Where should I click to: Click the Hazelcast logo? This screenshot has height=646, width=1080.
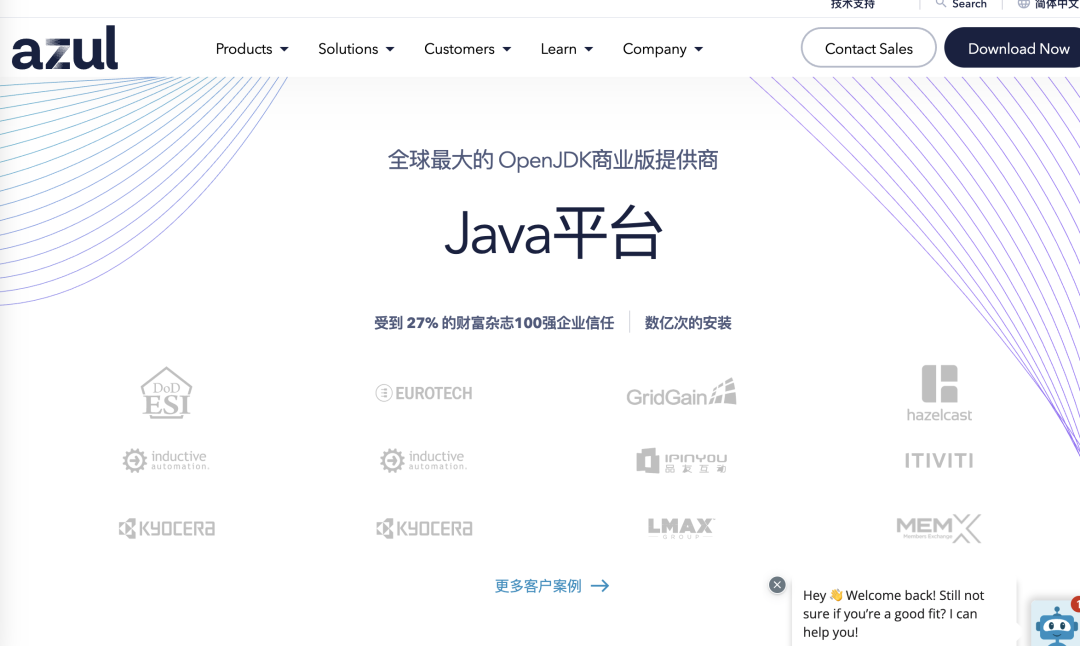click(938, 391)
